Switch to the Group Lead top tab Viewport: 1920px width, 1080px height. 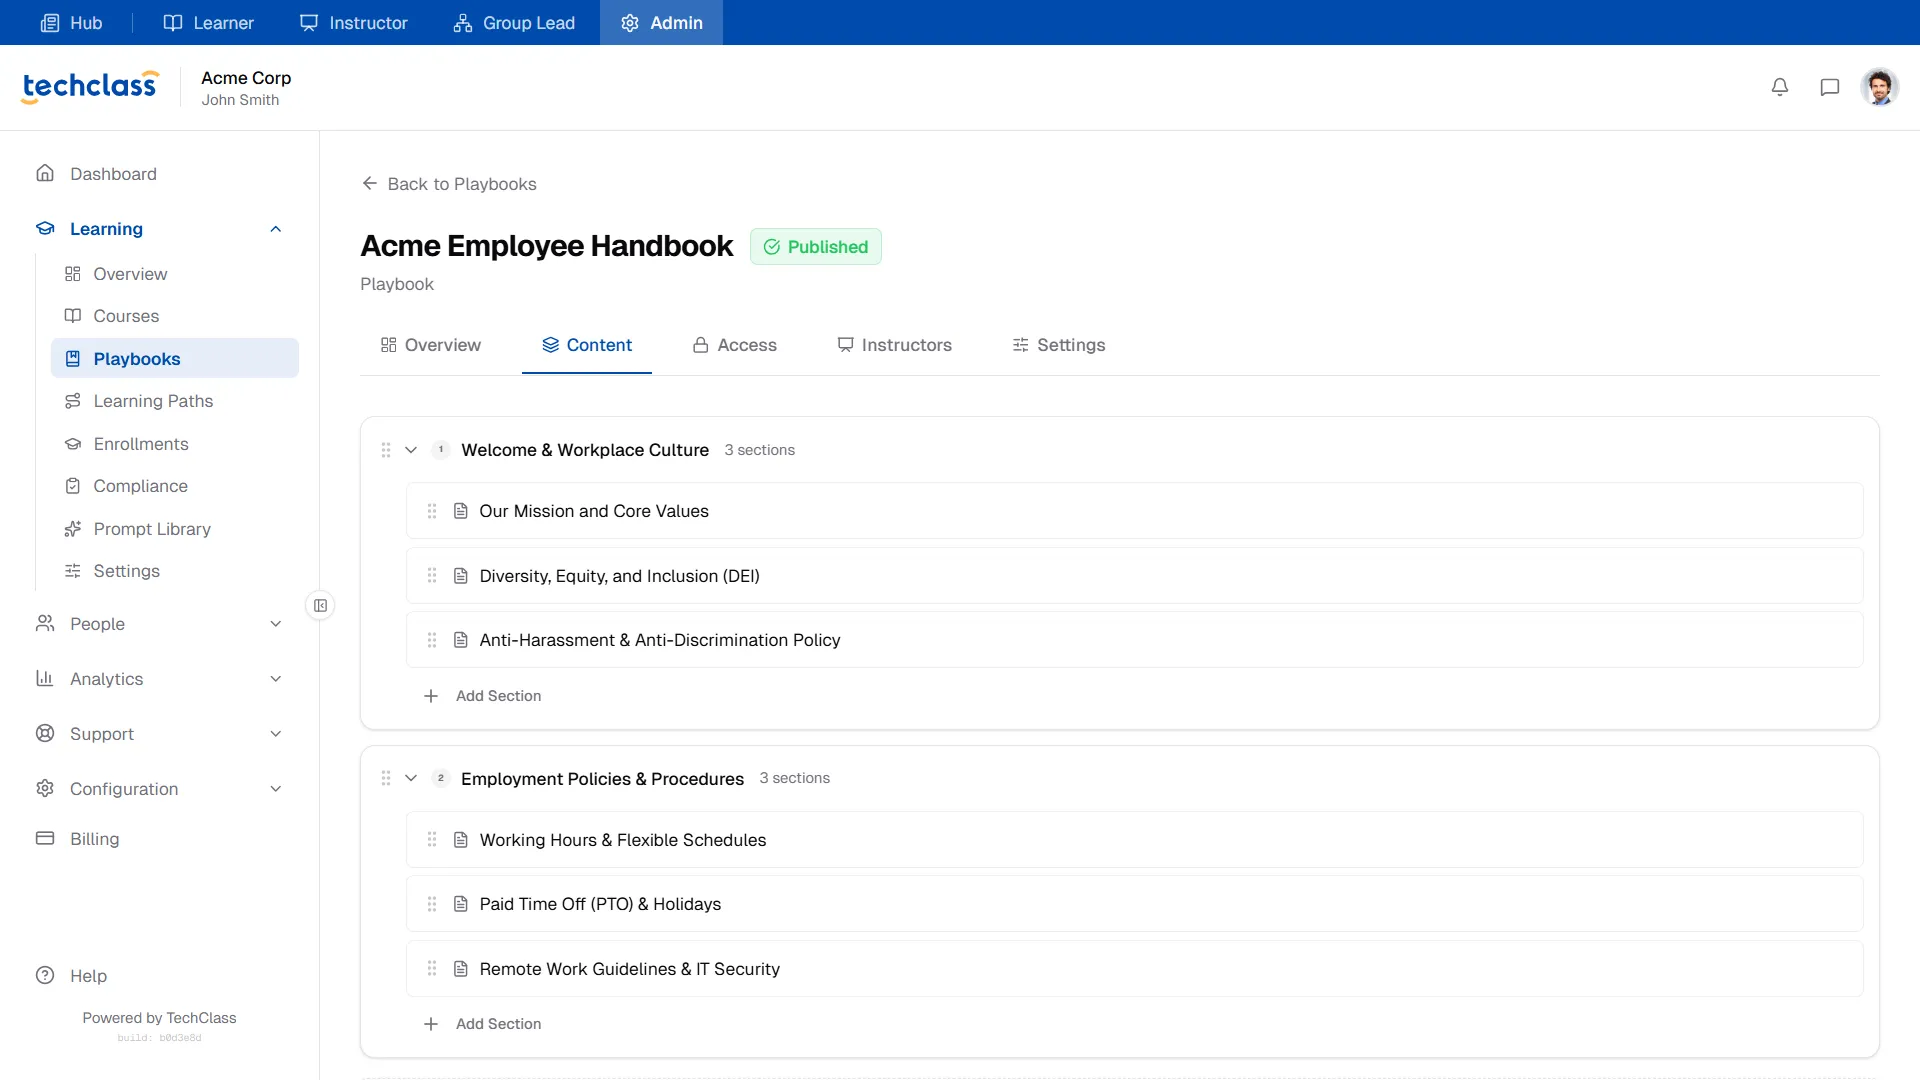(514, 22)
